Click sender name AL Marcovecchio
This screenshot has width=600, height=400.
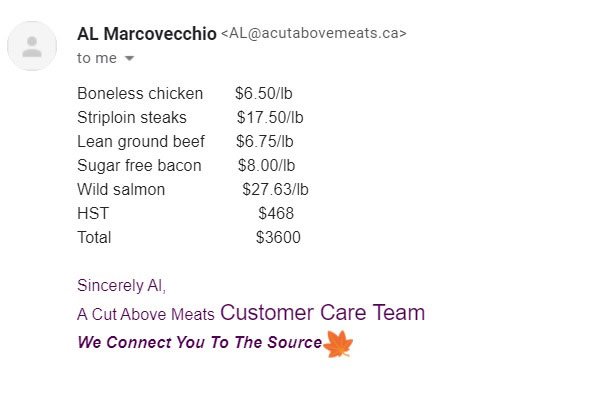point(146,34)
